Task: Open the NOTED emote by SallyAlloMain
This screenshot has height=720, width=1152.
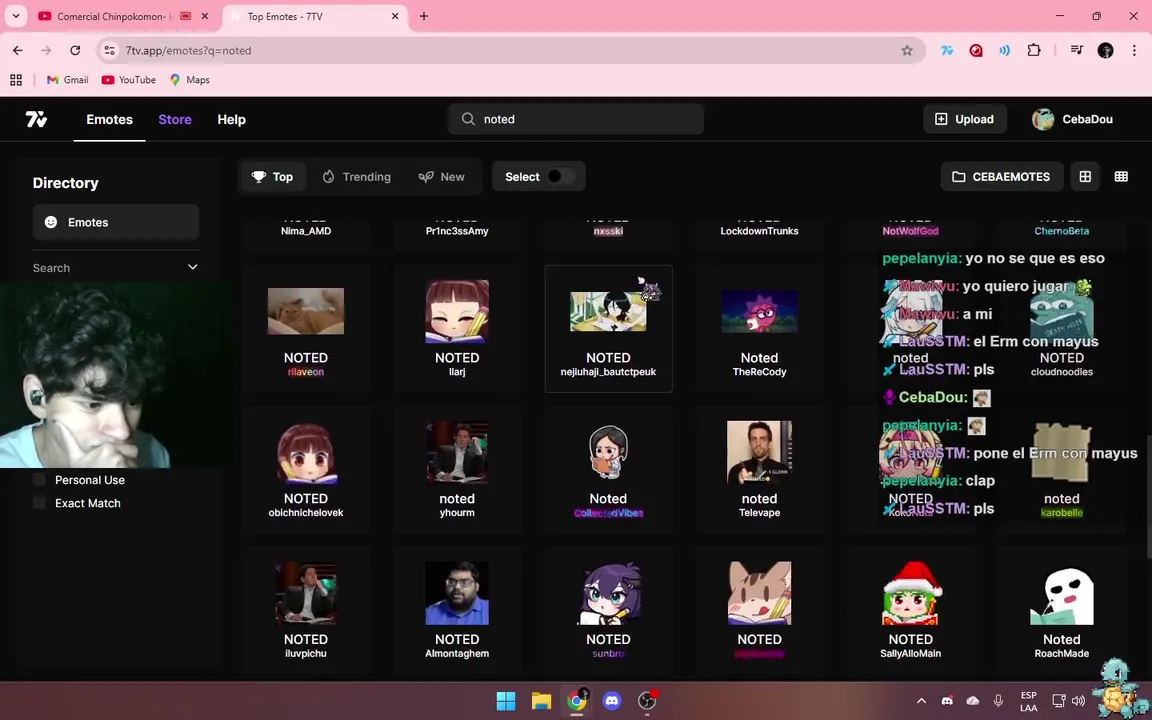Action: click(910, 611)
